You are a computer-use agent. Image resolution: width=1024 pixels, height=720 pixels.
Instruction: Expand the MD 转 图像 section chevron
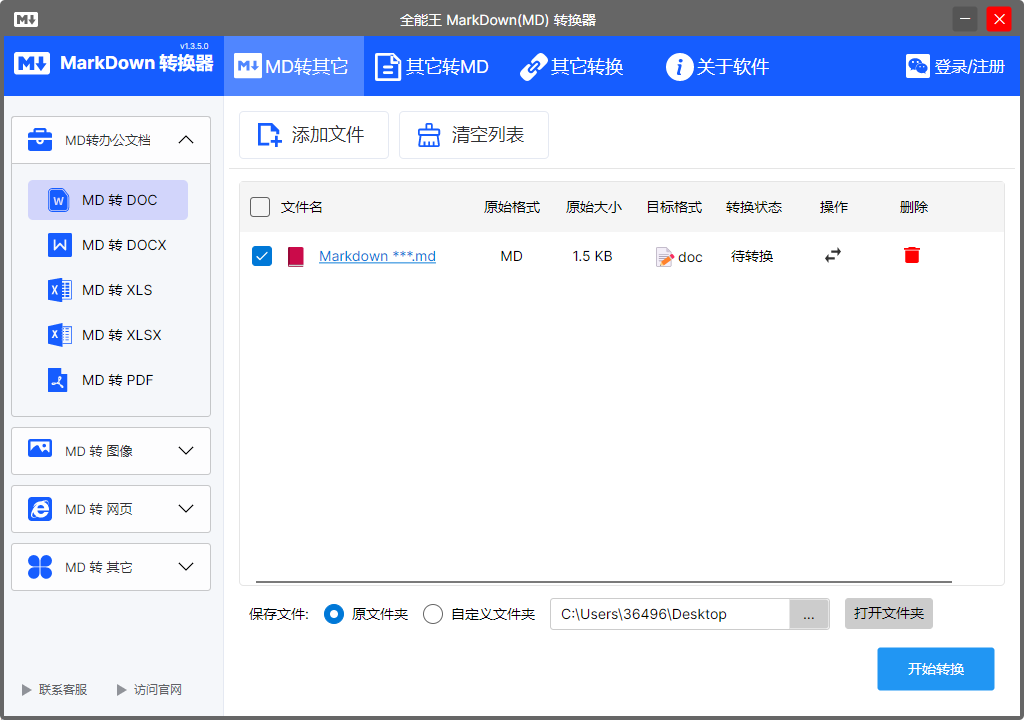186,451
